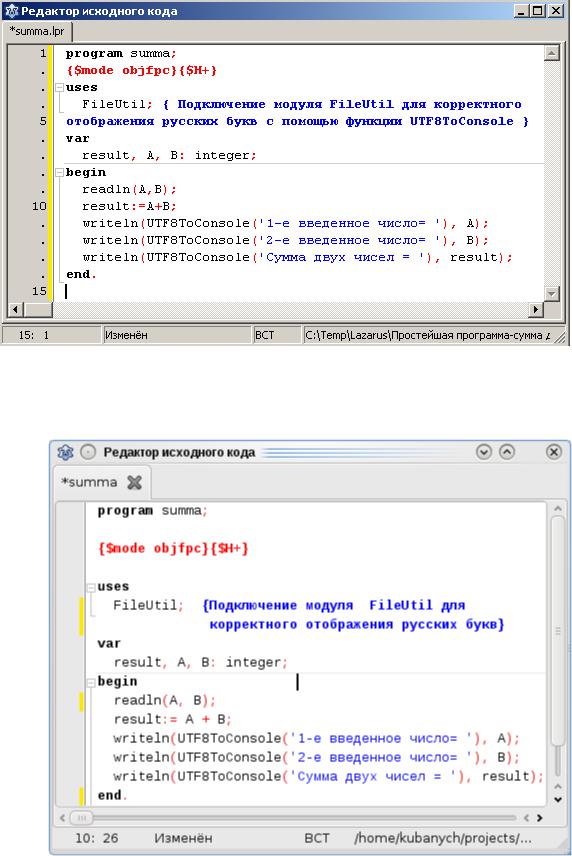Click 'readln(A, B);' in lower editor
The height and width of the screenshot is (856, 572).
tap(165, 700)
